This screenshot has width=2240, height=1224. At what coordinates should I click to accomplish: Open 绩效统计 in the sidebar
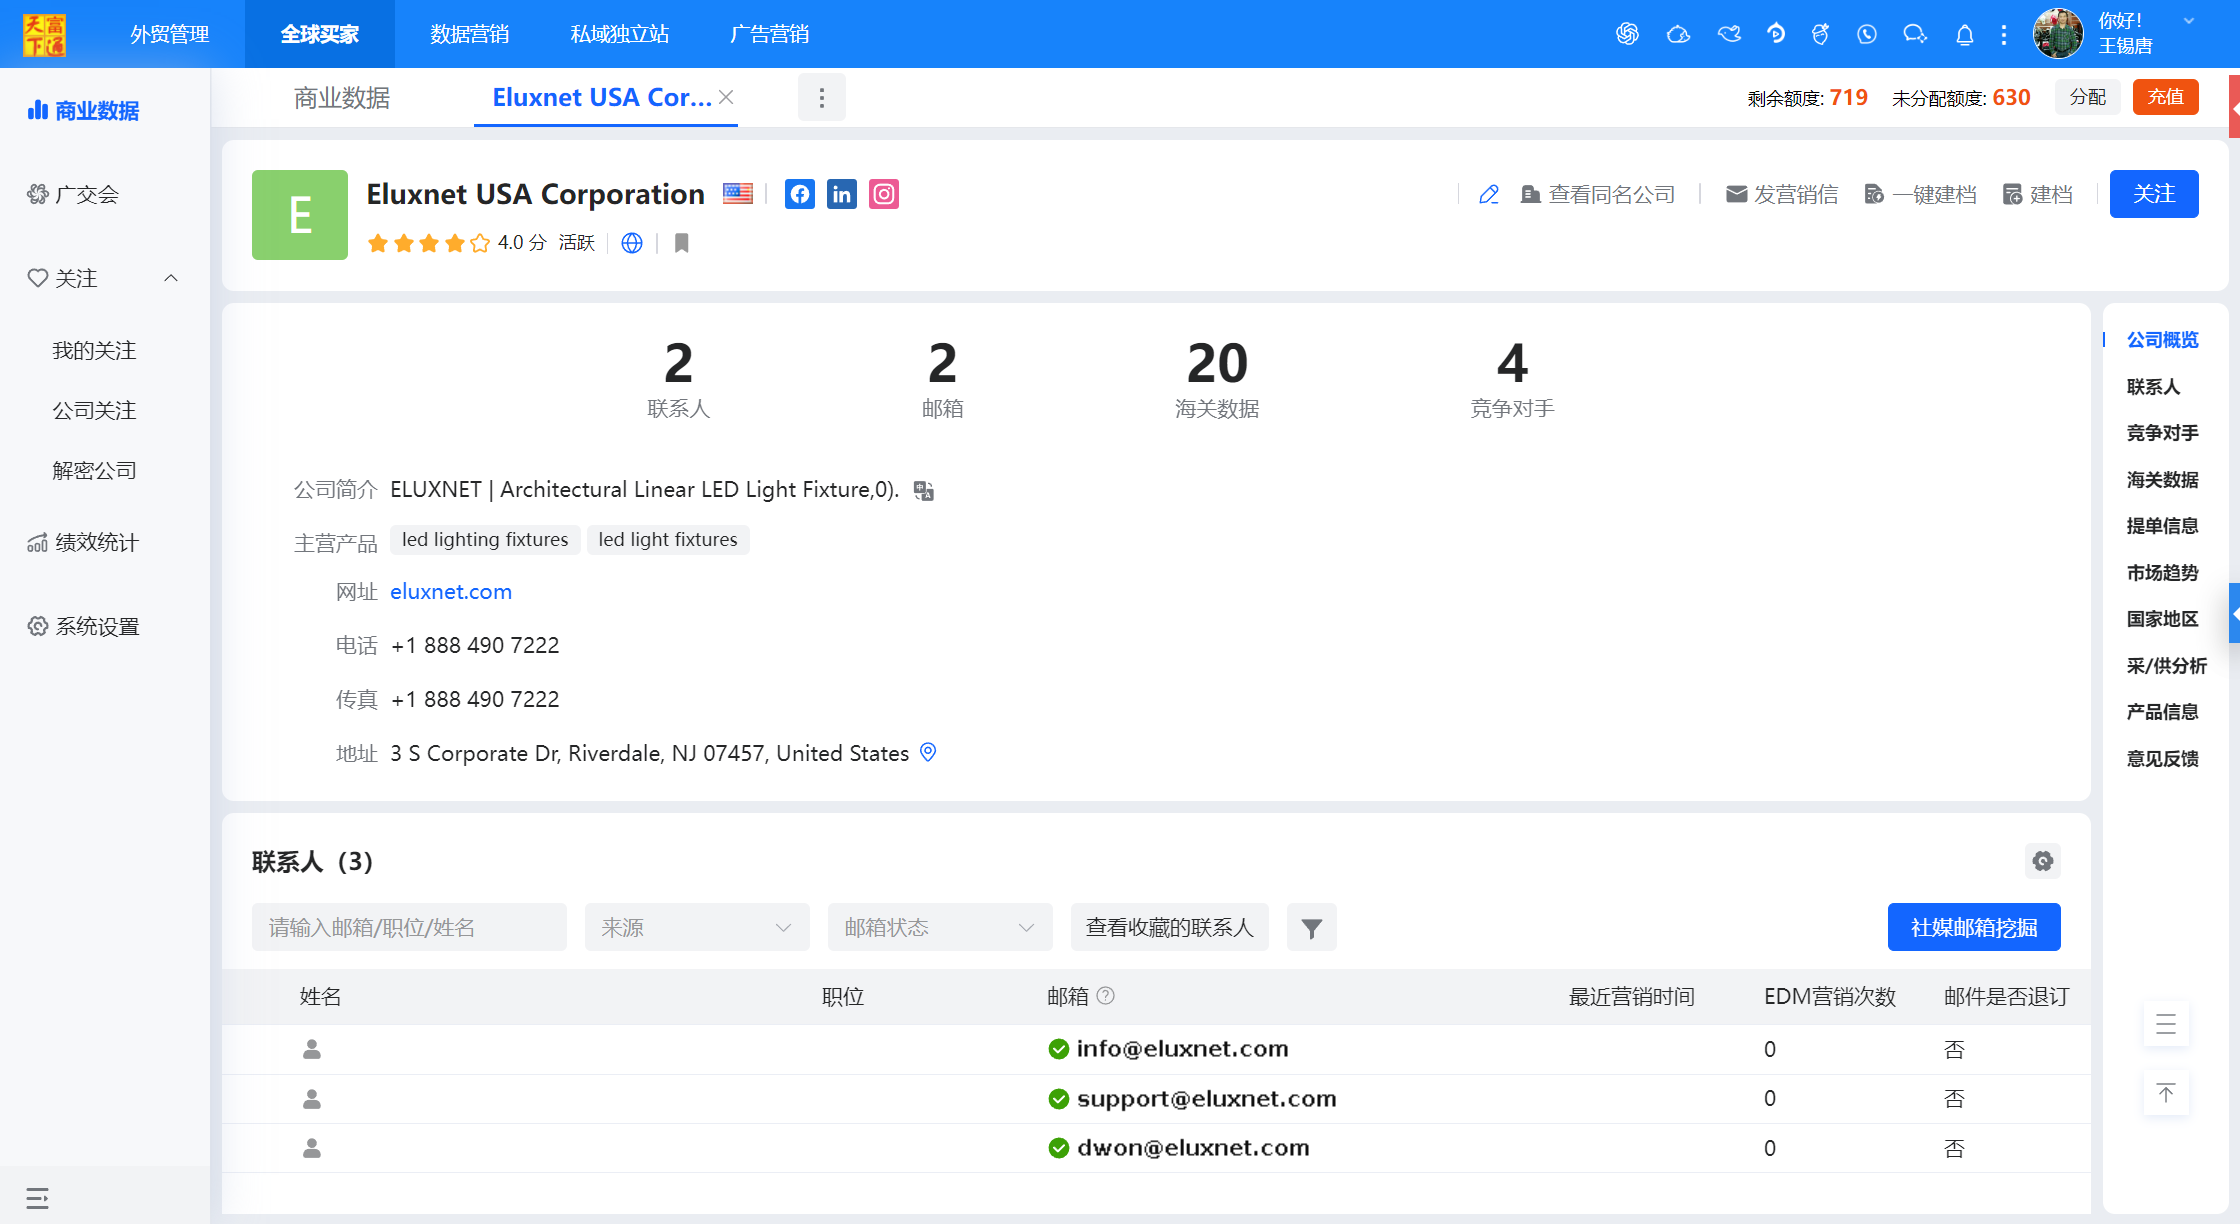pyautogui.click(x=84, y=542)
